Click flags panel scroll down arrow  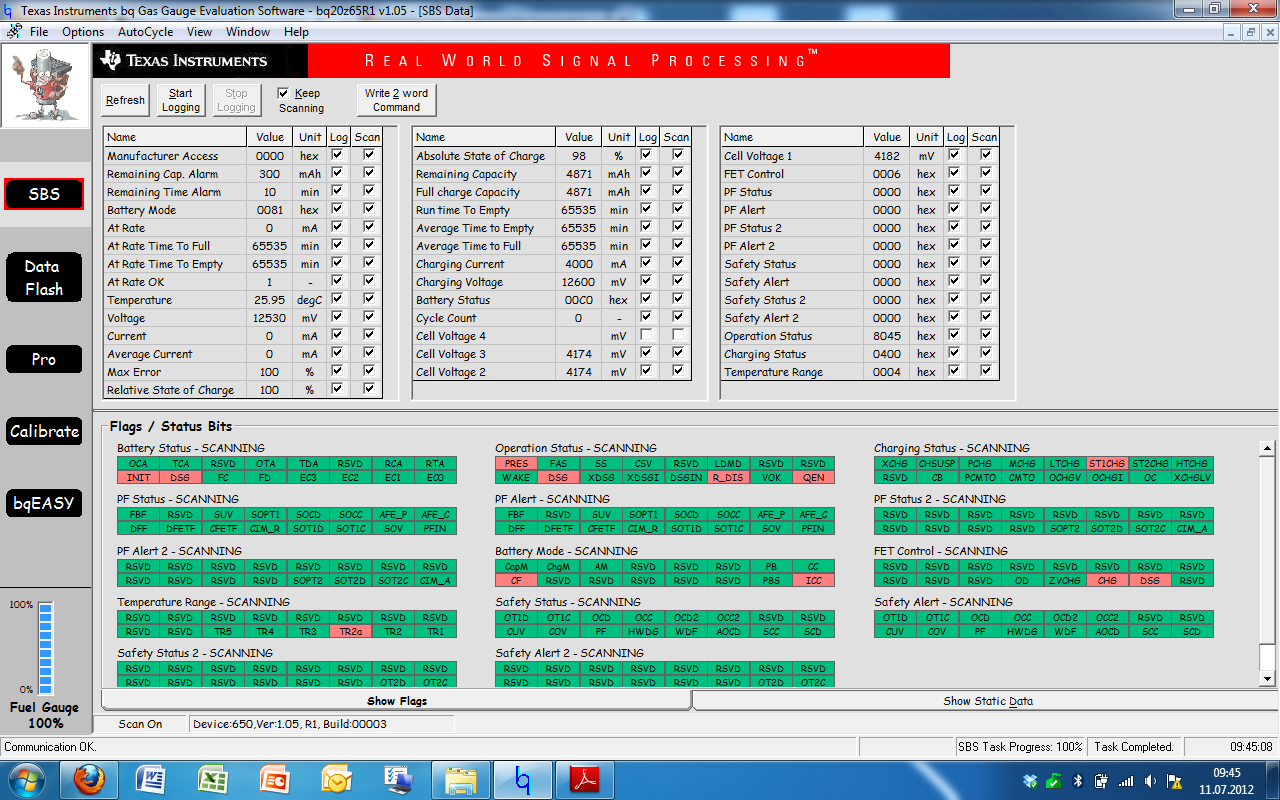coord(1268,679)
